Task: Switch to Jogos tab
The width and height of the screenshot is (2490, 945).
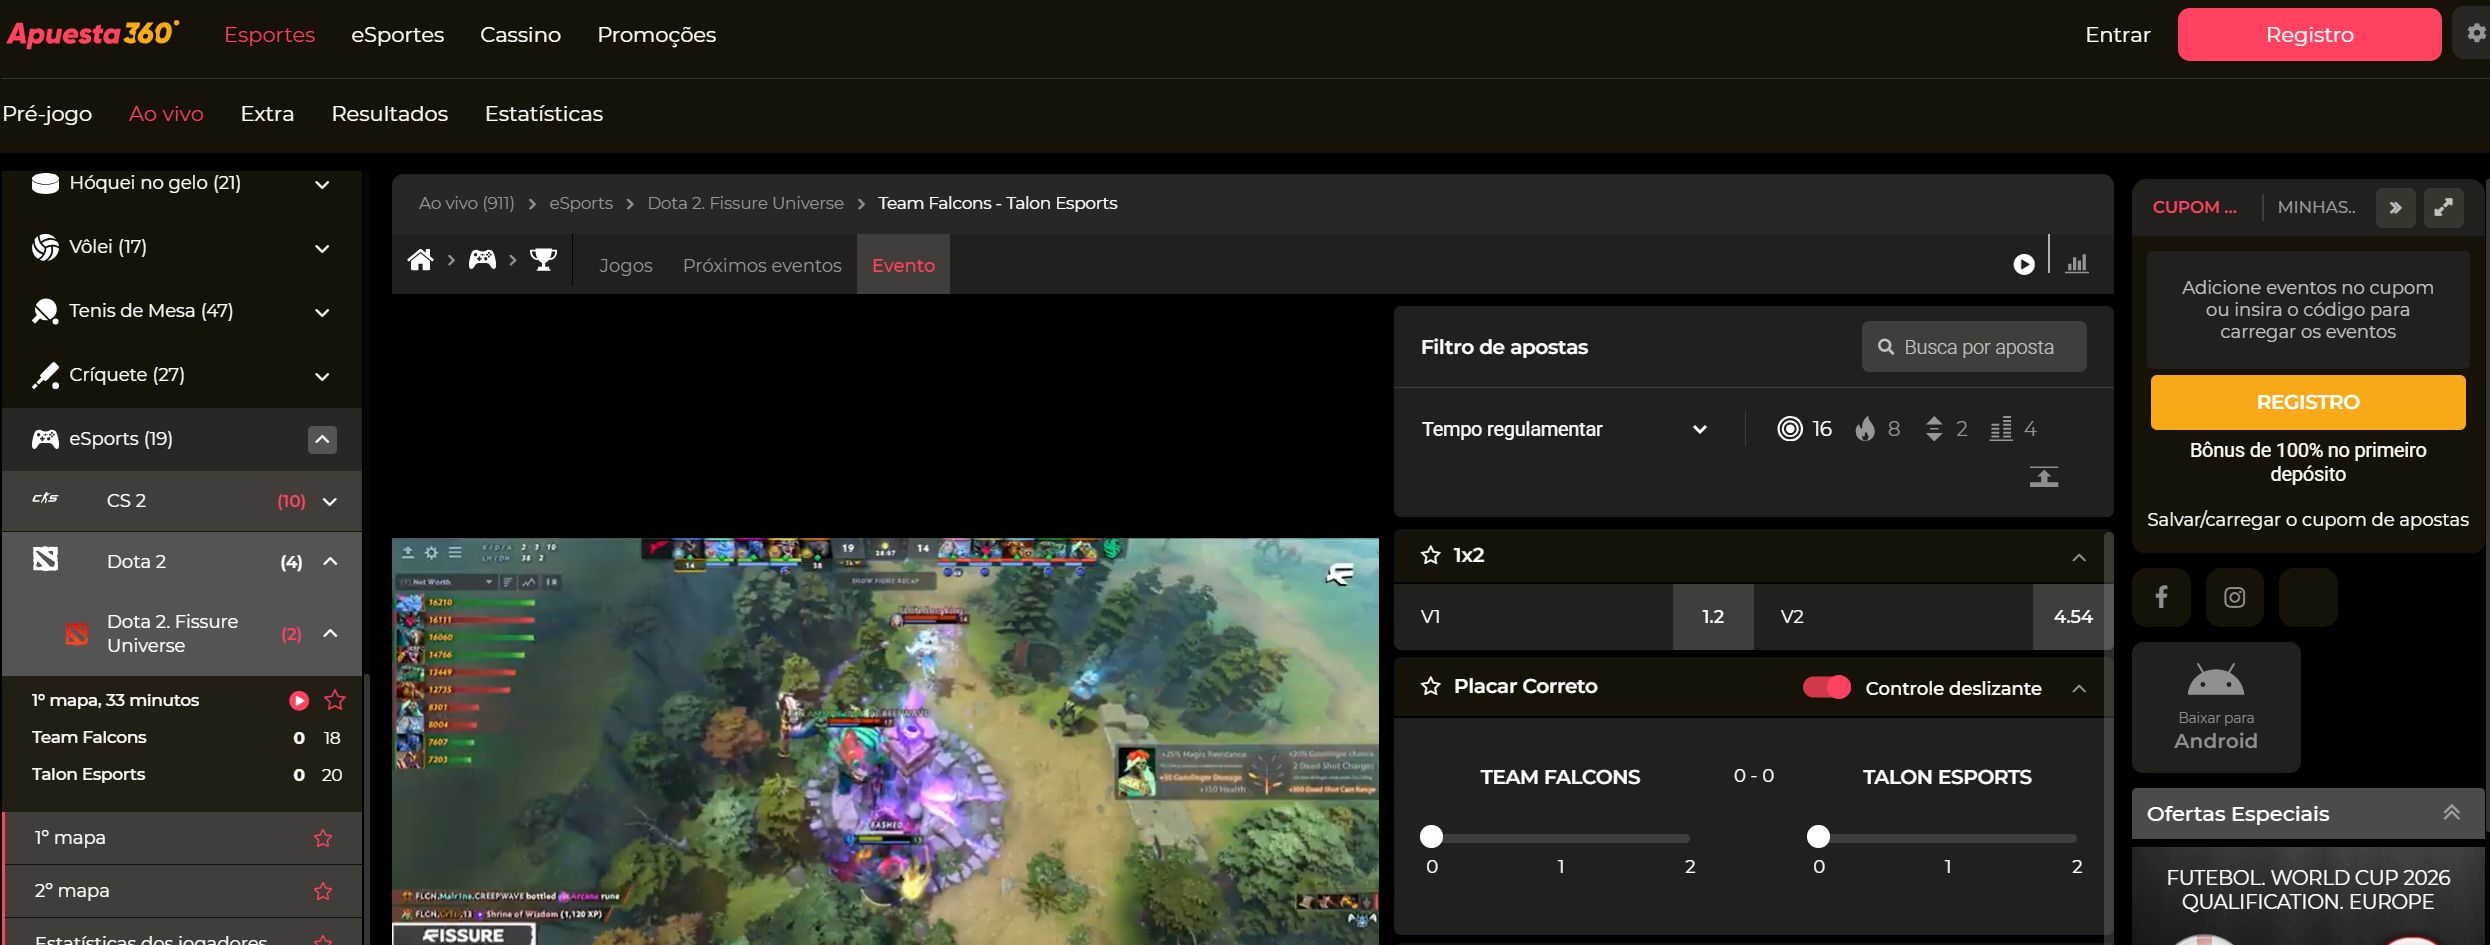Action: point(625,265)
